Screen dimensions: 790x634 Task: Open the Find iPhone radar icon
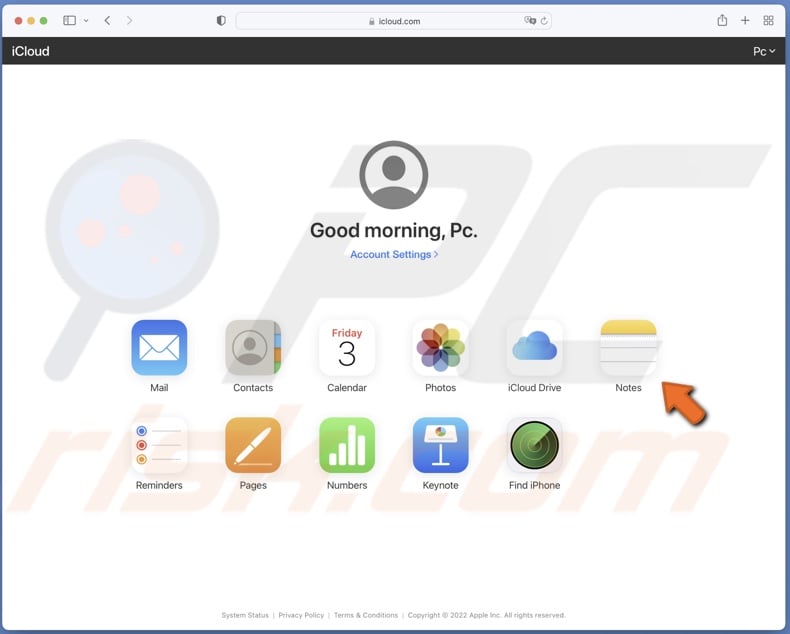click(535, 445)
